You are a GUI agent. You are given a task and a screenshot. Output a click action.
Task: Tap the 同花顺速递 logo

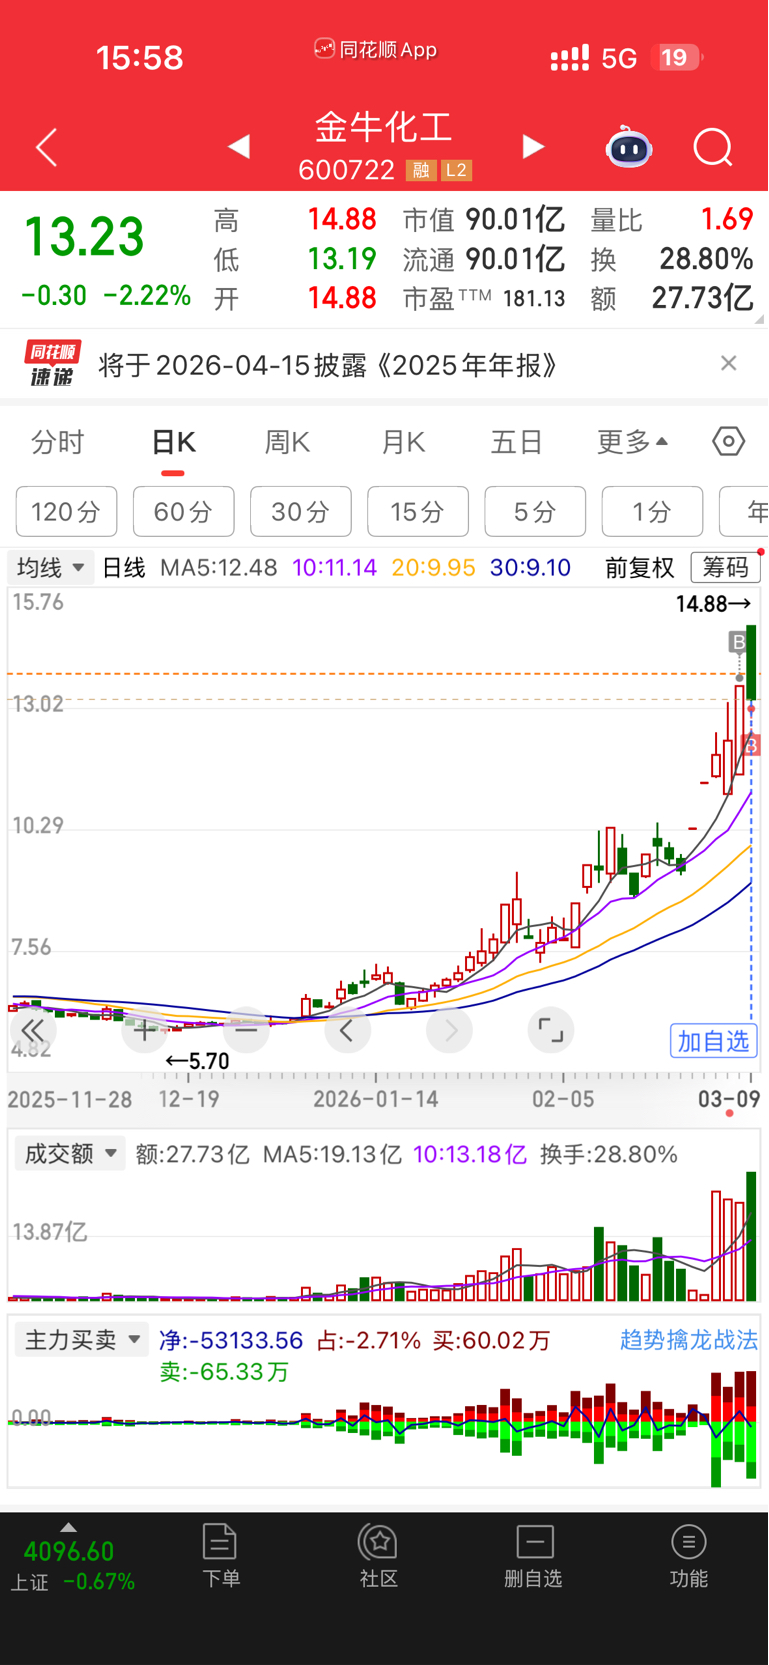52,364
